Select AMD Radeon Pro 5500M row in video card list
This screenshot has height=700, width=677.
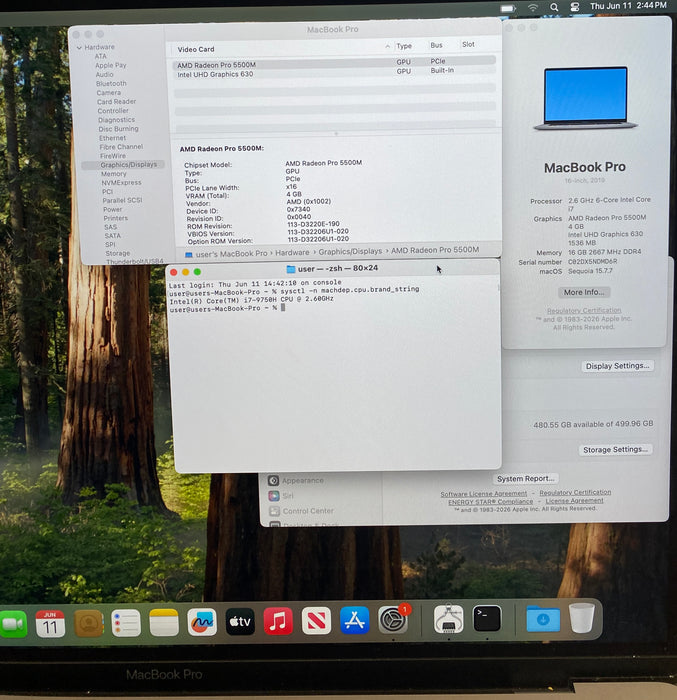[x=334, y=63]
